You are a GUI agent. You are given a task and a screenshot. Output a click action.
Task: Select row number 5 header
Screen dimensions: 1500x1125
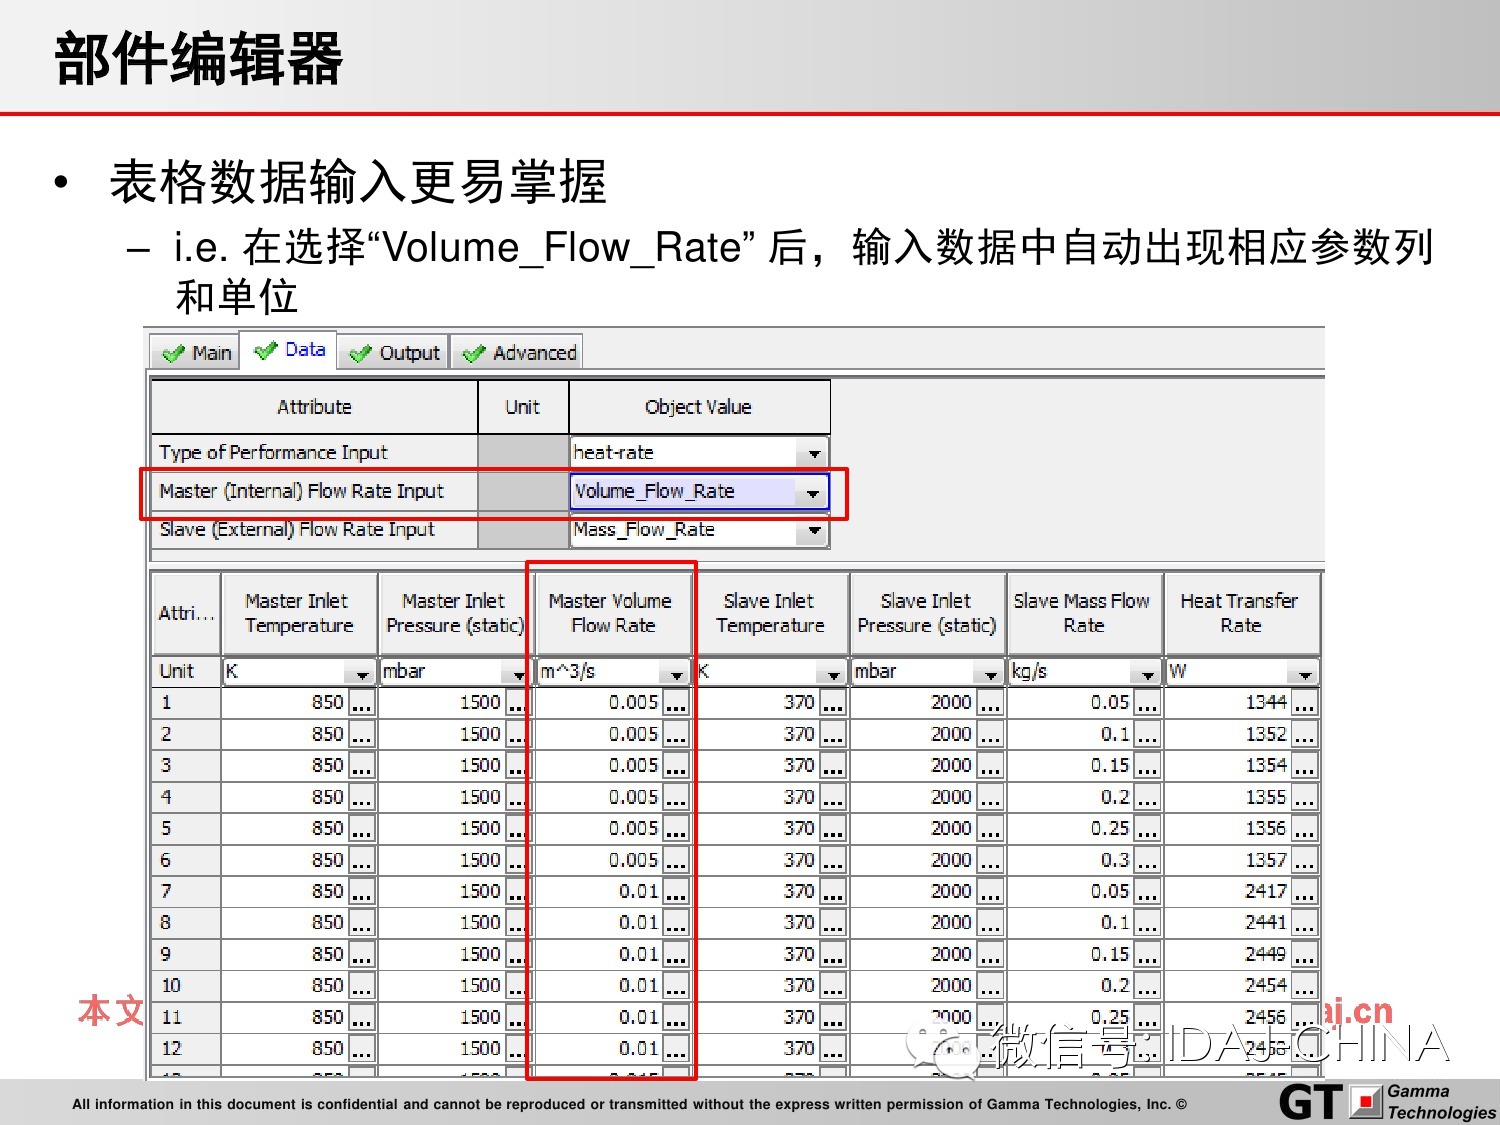click(x=185, y=829)
